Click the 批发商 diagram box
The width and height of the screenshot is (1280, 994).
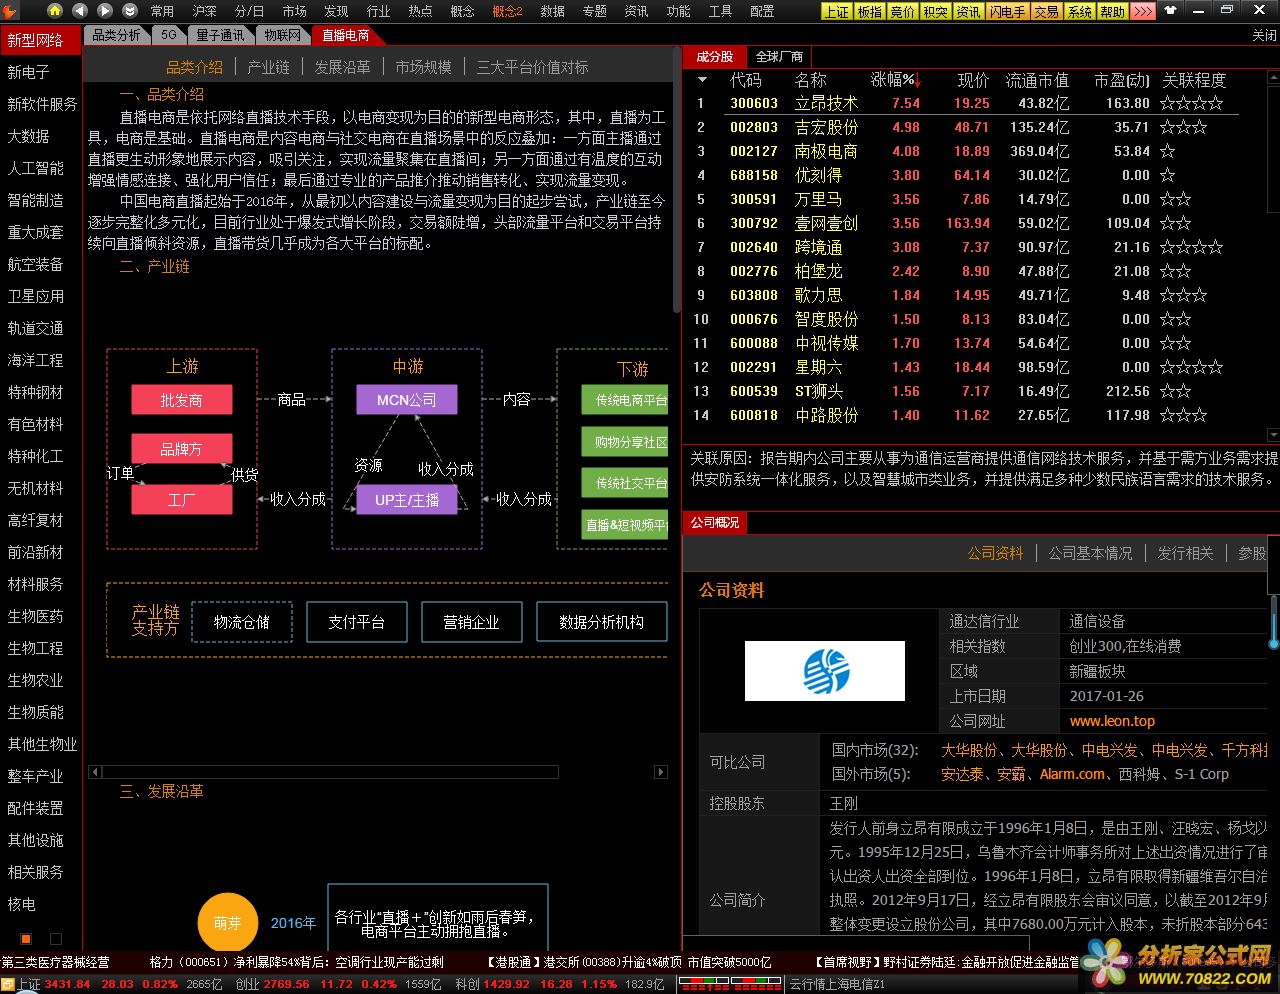point(182,400)
